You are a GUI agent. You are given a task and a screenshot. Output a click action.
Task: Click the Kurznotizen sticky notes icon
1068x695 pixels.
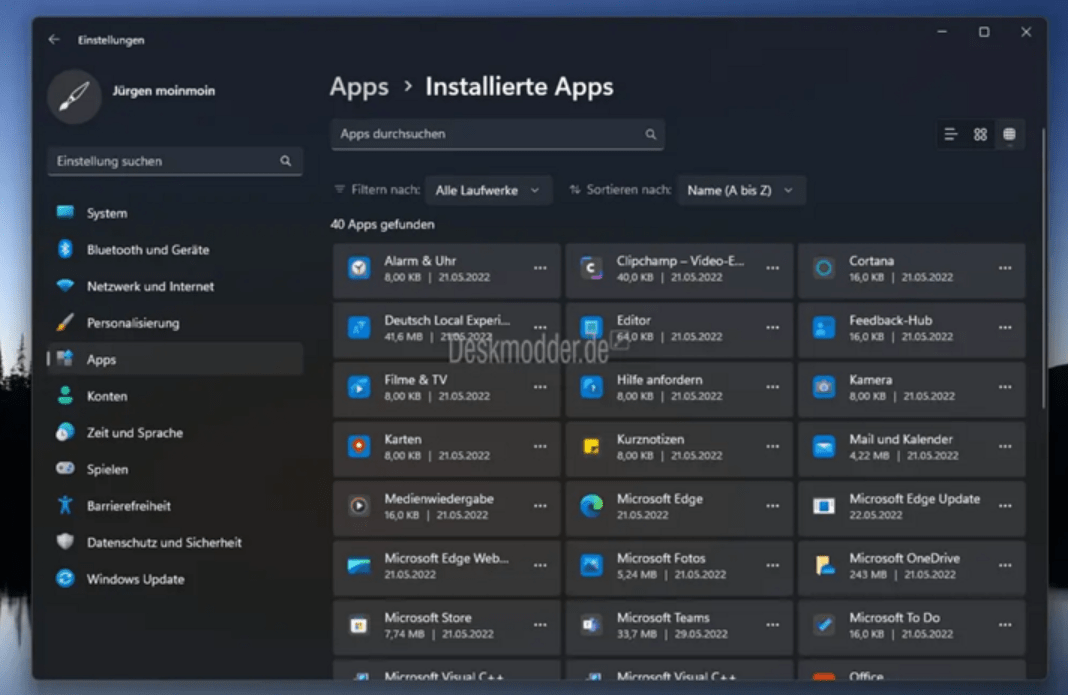591,447
